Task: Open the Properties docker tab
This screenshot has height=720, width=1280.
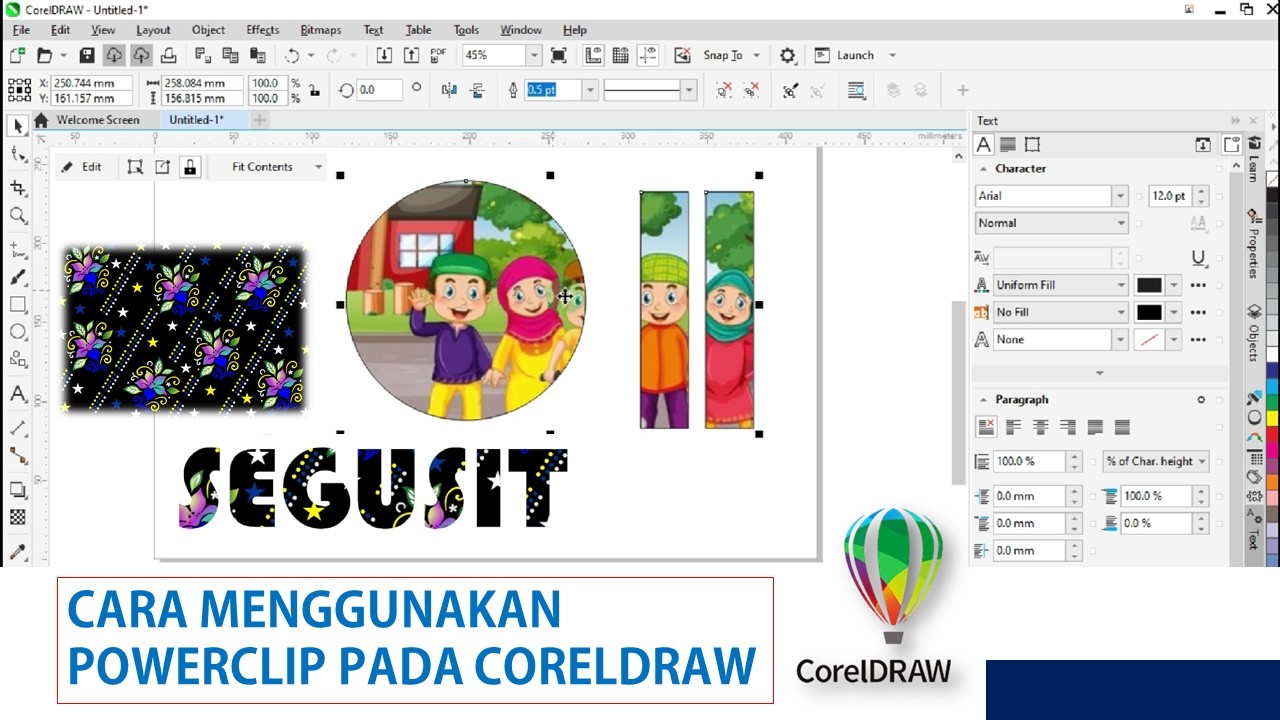Action: click(x=1252, y=244)
